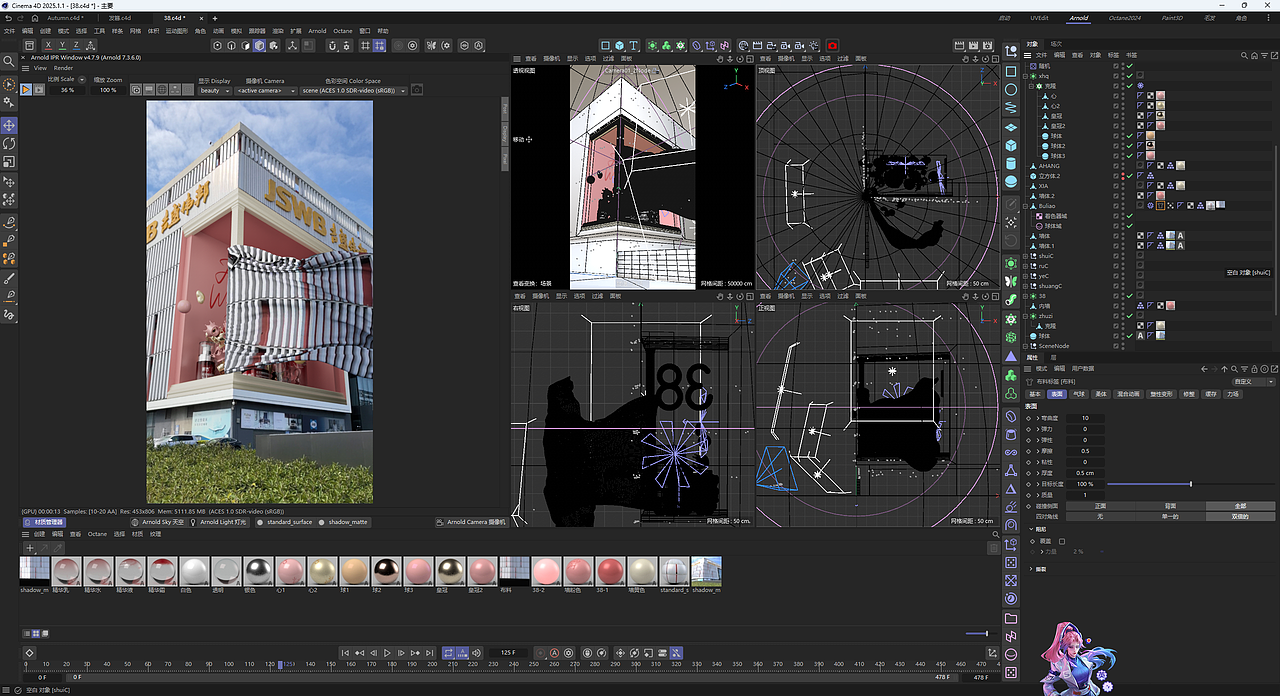Click the rectangle spline icon in side palette
Image resolution: width=1280 pixels, height=696 pixels.
(x=1011, y=72)
